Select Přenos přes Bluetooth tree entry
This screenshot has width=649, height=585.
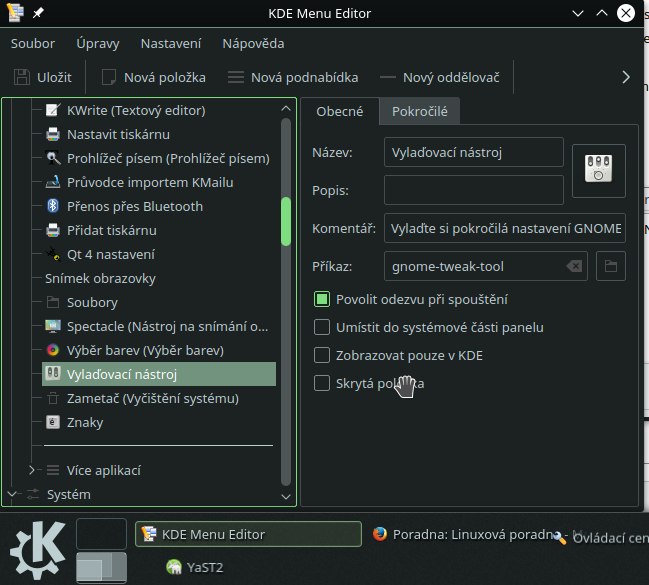point(135,206)
